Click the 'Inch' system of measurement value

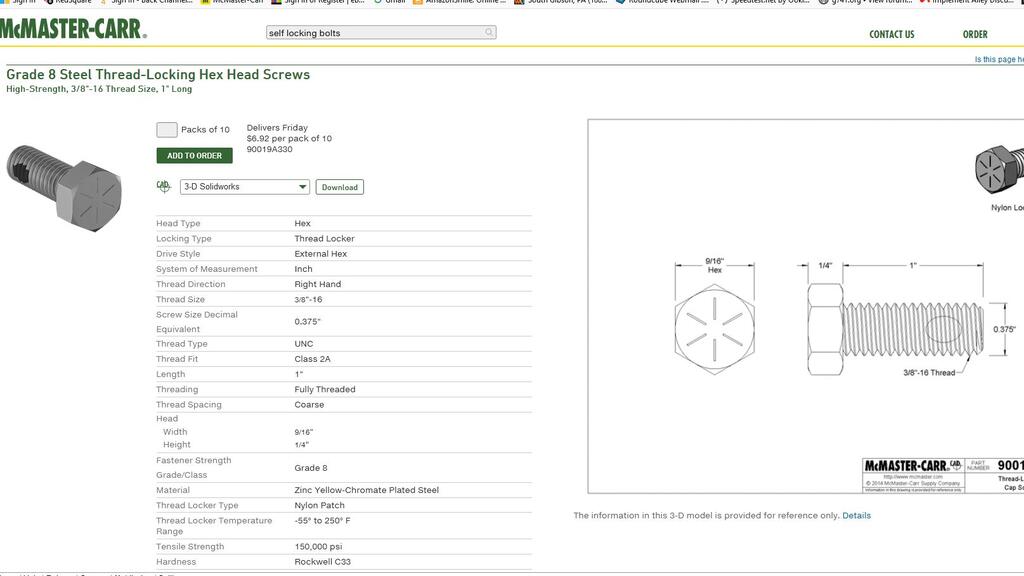(x=303, y=268)
